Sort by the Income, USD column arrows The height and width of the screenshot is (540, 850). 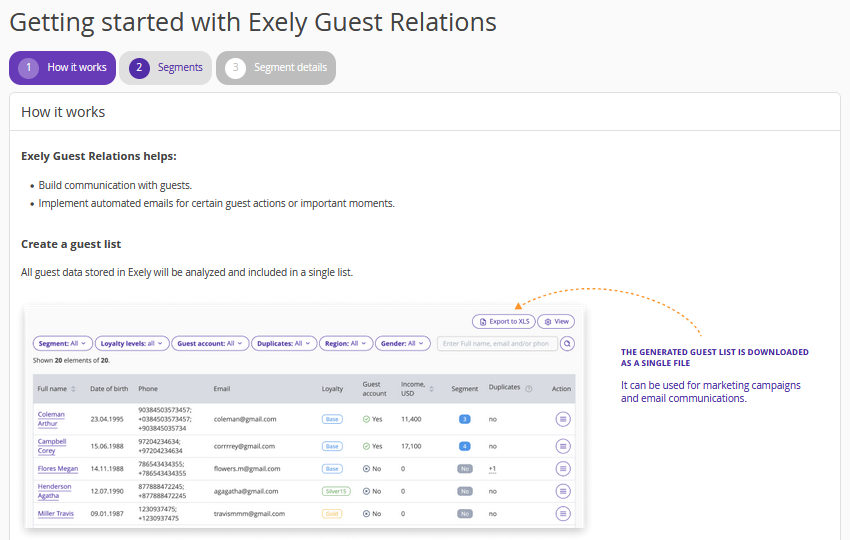pyautogui.click(x=432, y=388)
